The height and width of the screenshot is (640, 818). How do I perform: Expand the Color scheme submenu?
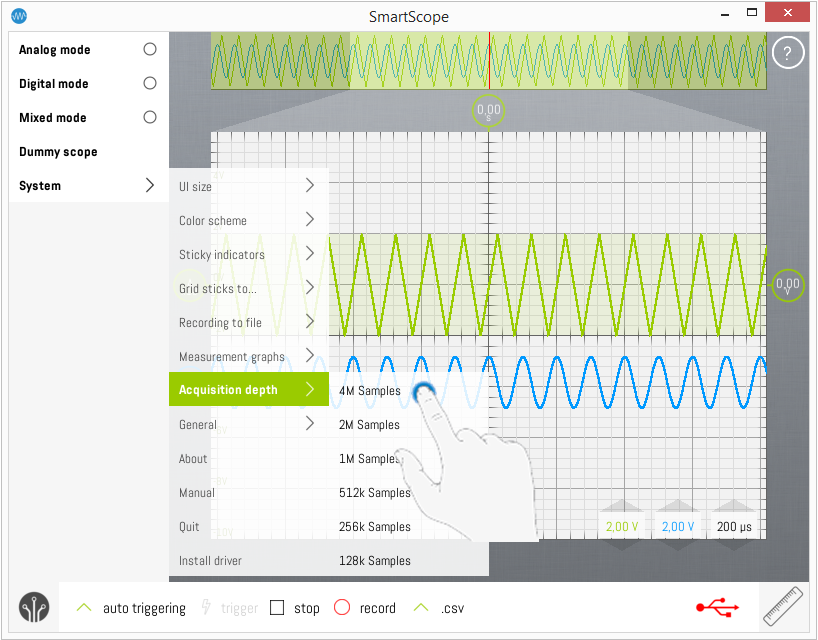point(310,220)
